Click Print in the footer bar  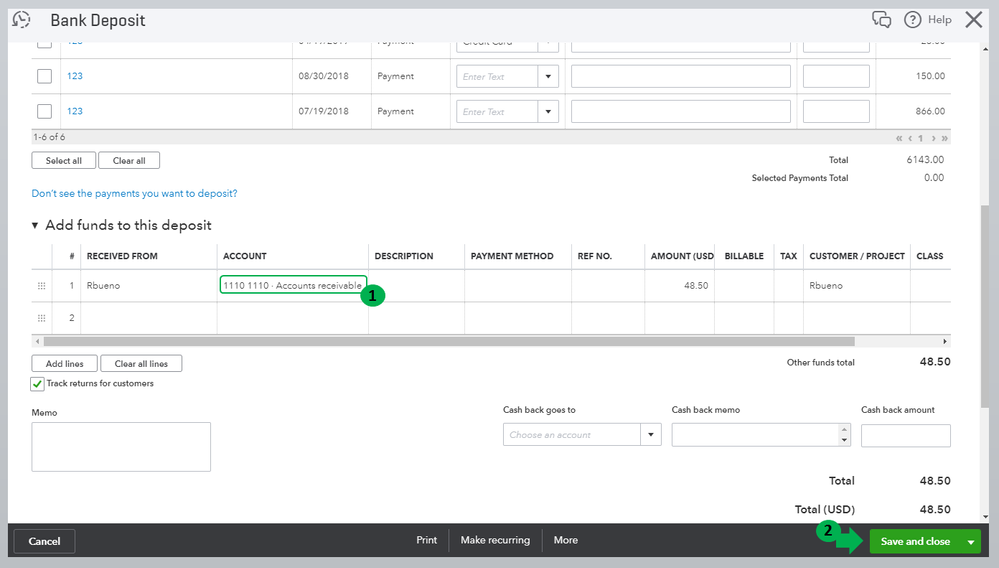[426, 540]
